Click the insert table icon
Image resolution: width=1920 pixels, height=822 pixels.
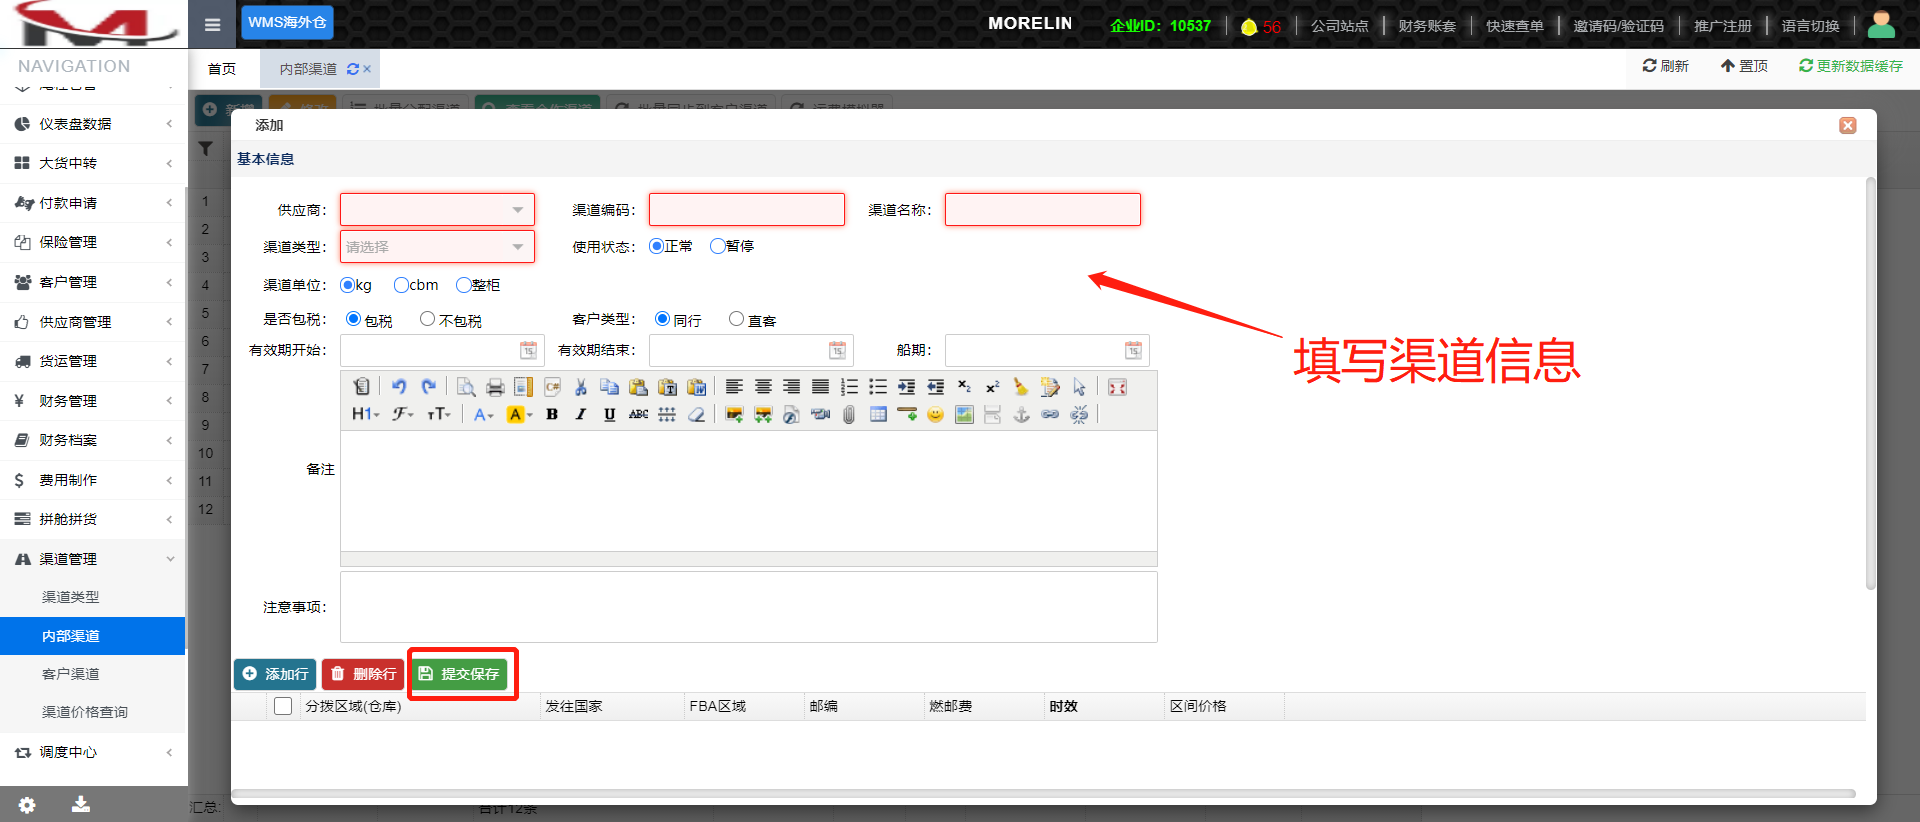point(878,414)
